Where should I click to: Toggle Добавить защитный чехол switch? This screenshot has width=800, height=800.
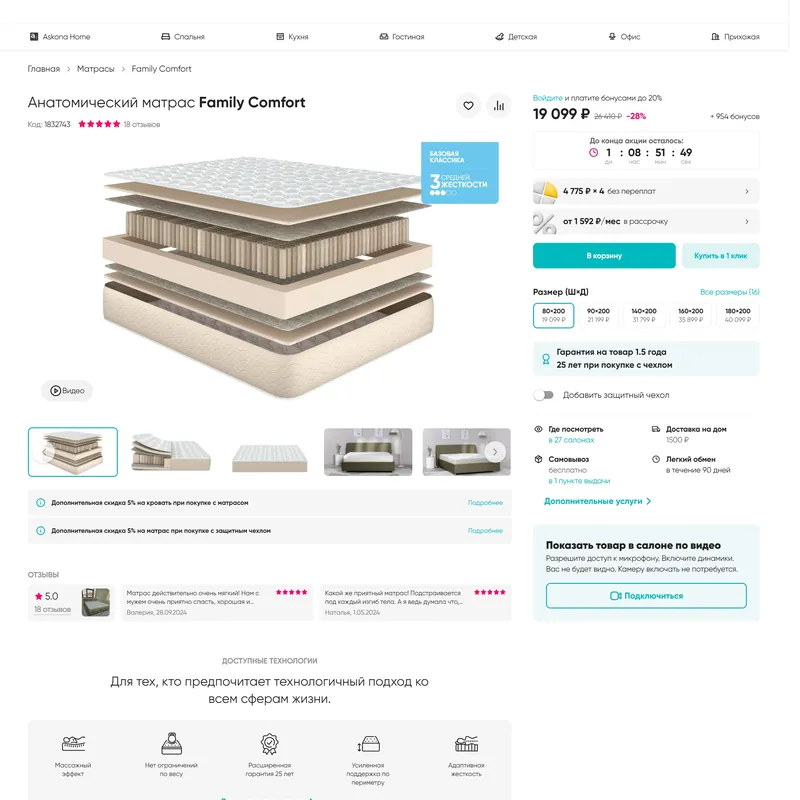tap(543, 395)
